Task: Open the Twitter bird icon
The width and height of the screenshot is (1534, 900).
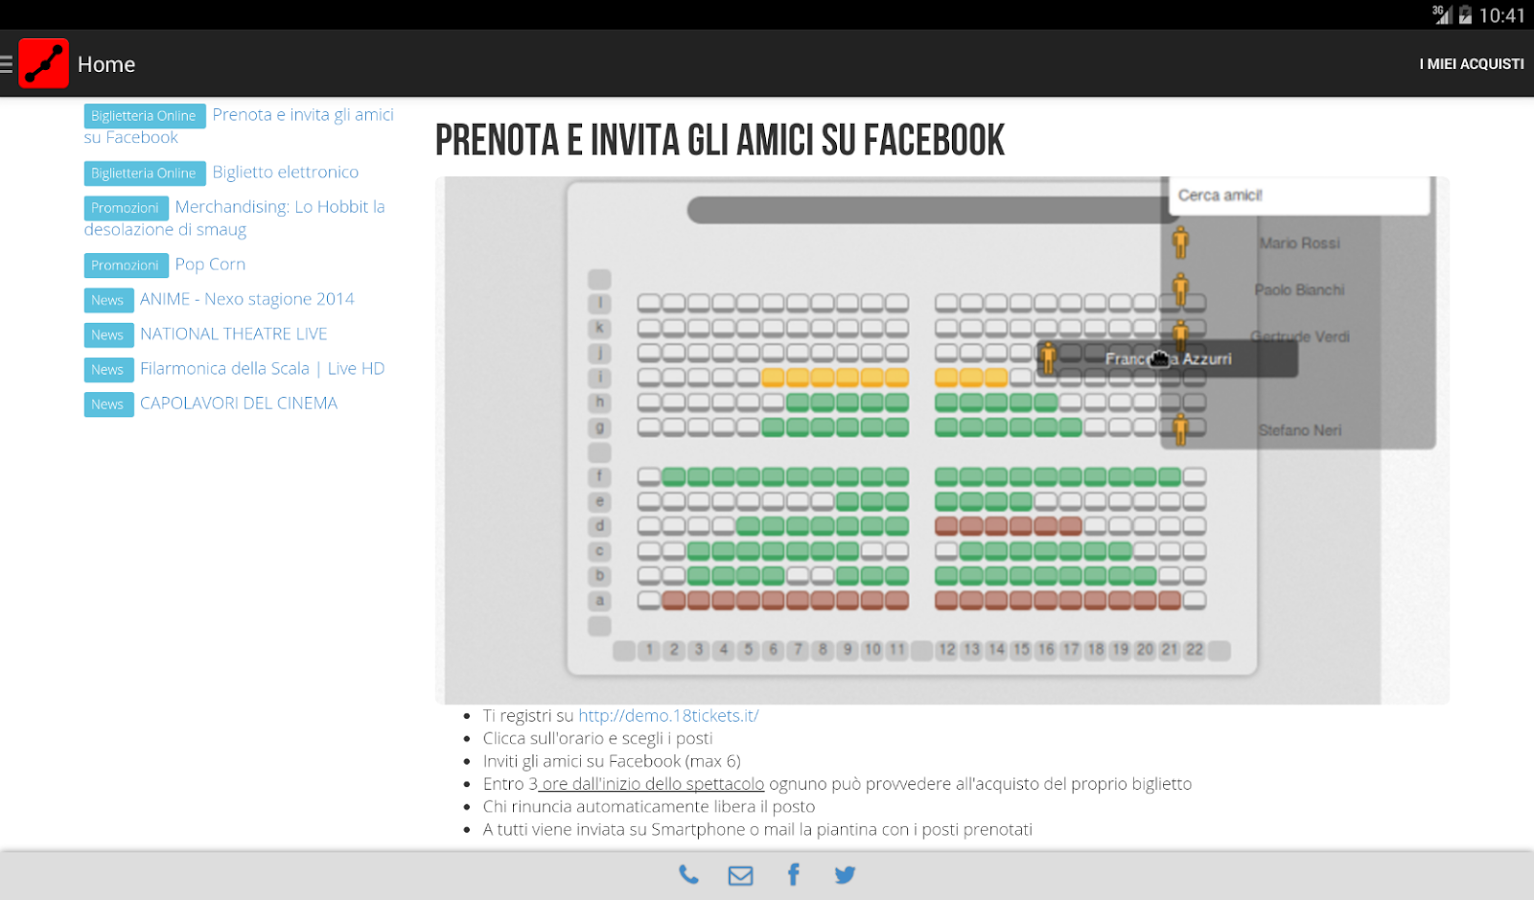Action: (x=845, y=875)
